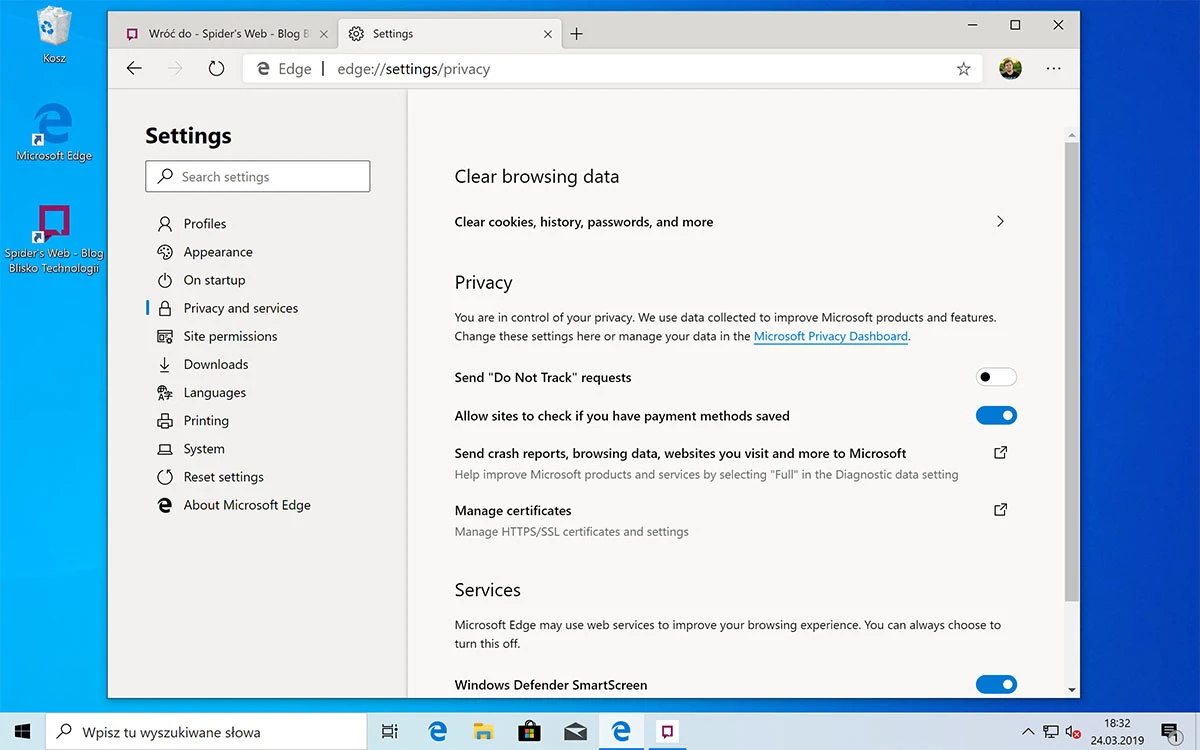This screenshot has height=750, width=1200.
Task: Close the Settings tab
Action: 547,34
